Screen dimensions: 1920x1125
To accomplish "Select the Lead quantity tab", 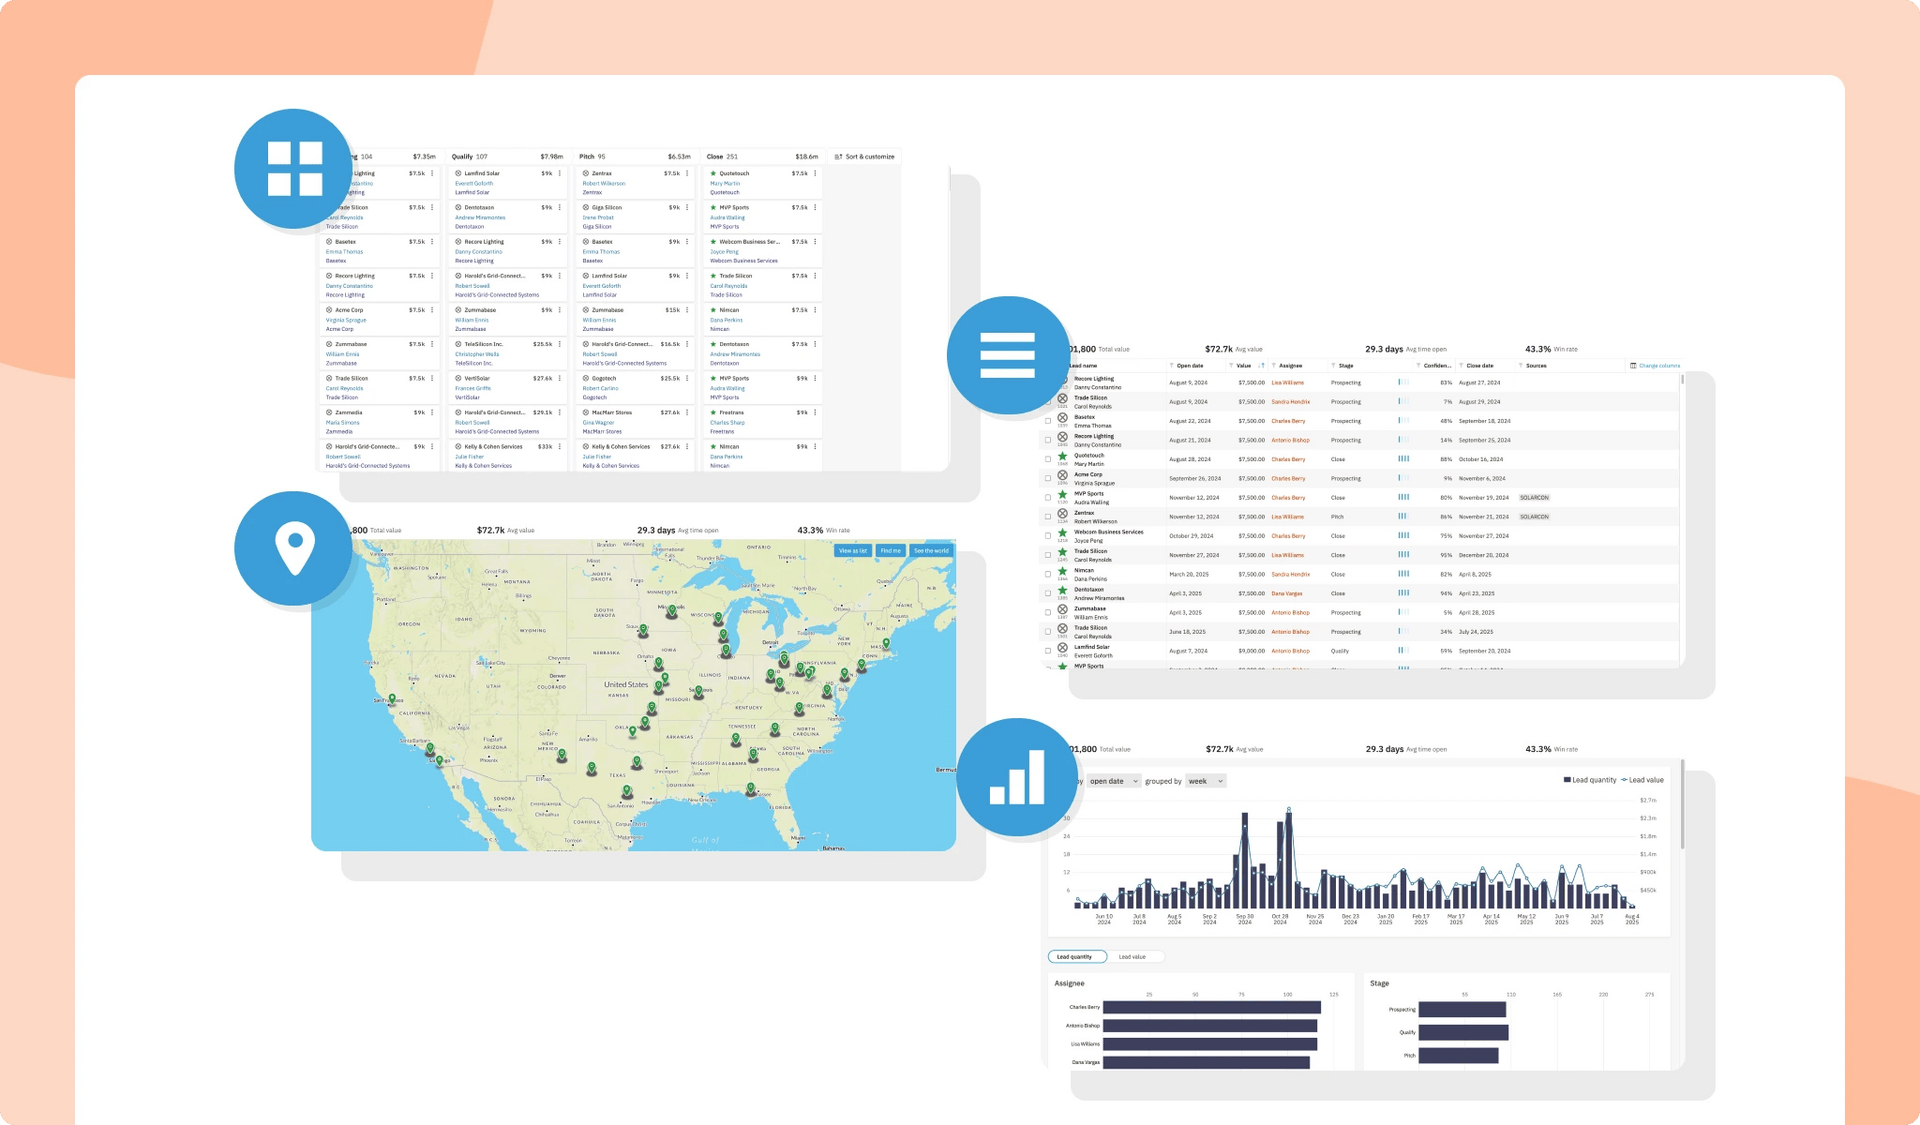I will coord(1077,956).
